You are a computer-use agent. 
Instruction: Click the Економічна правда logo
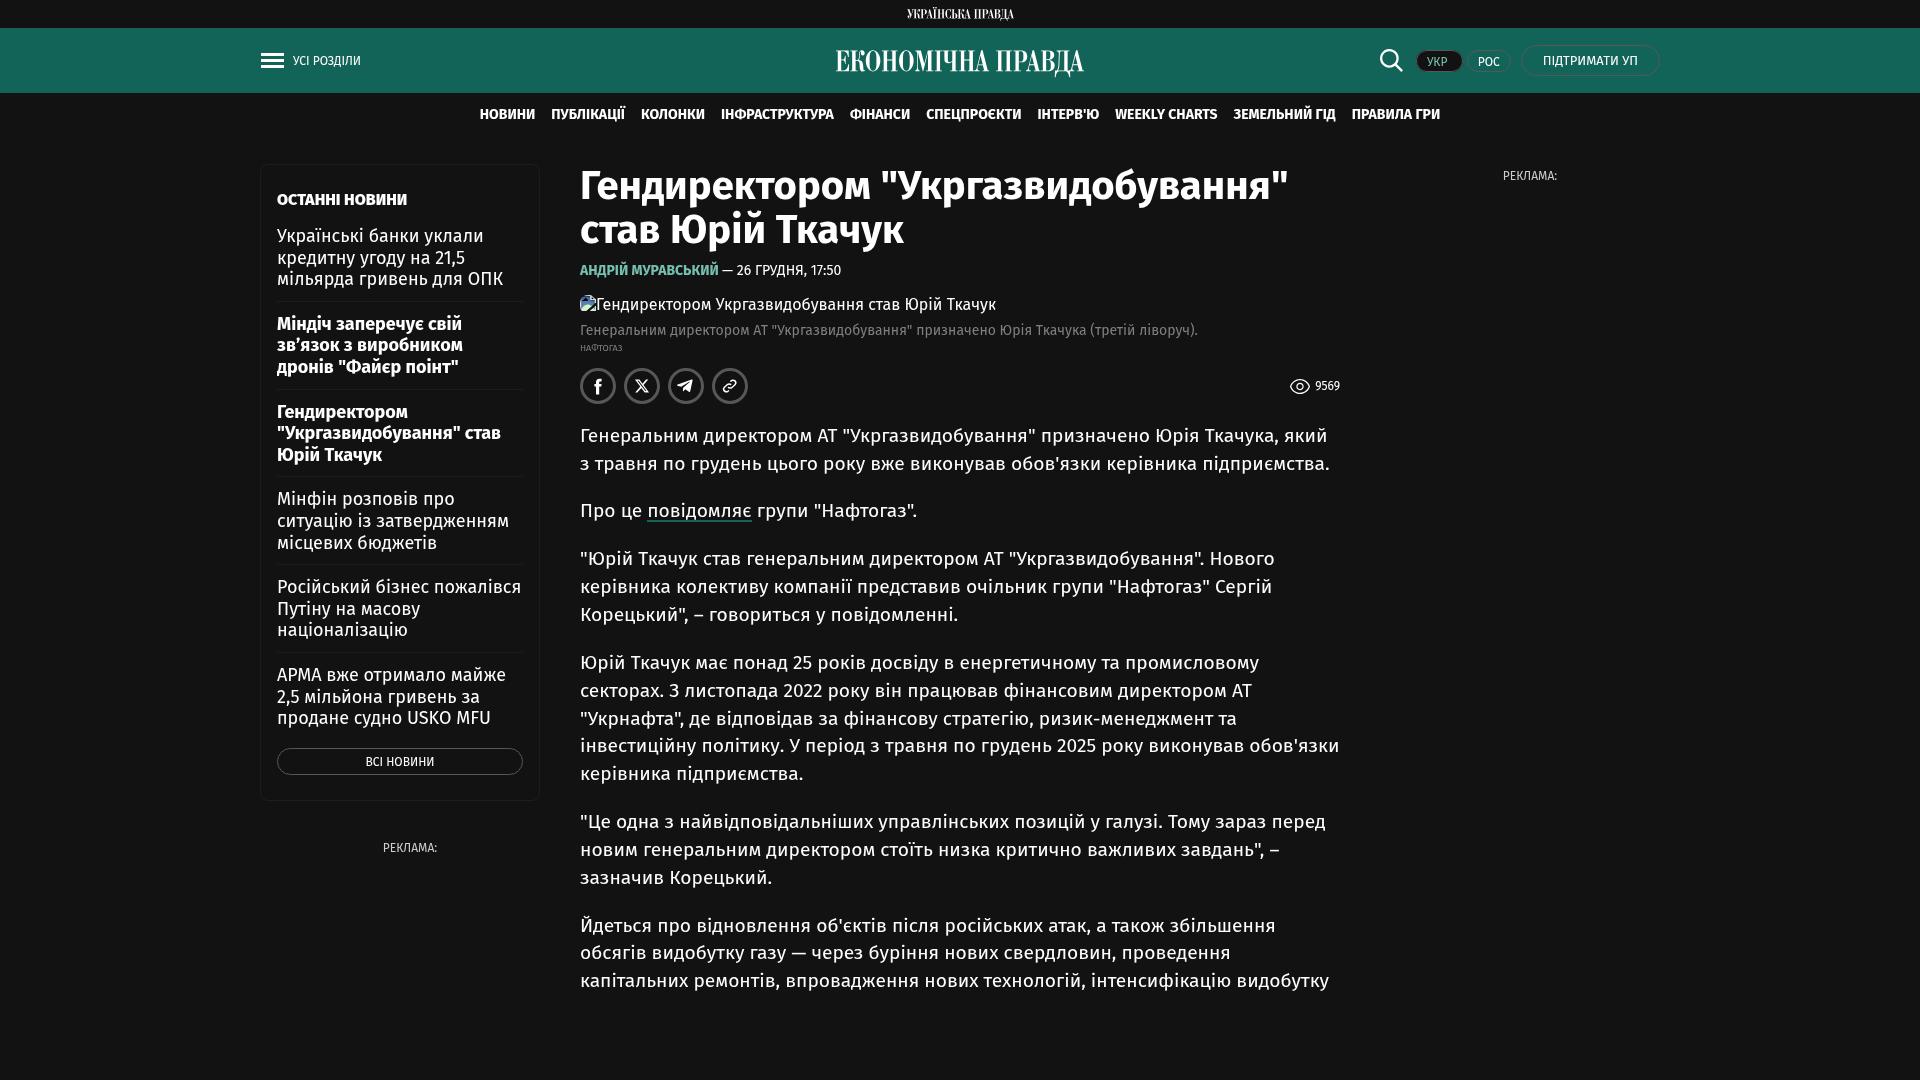pos(959,62)
